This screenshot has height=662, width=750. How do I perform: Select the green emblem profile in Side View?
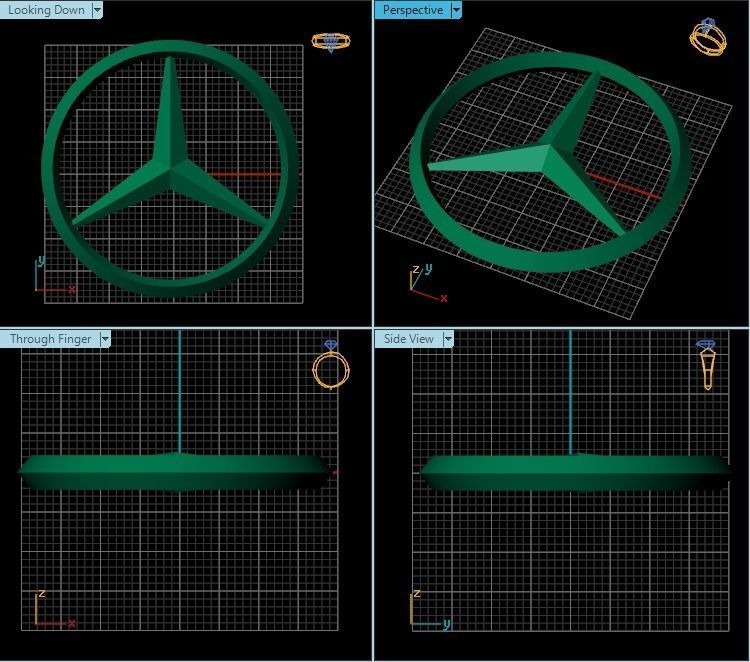(x=576, y=472)
